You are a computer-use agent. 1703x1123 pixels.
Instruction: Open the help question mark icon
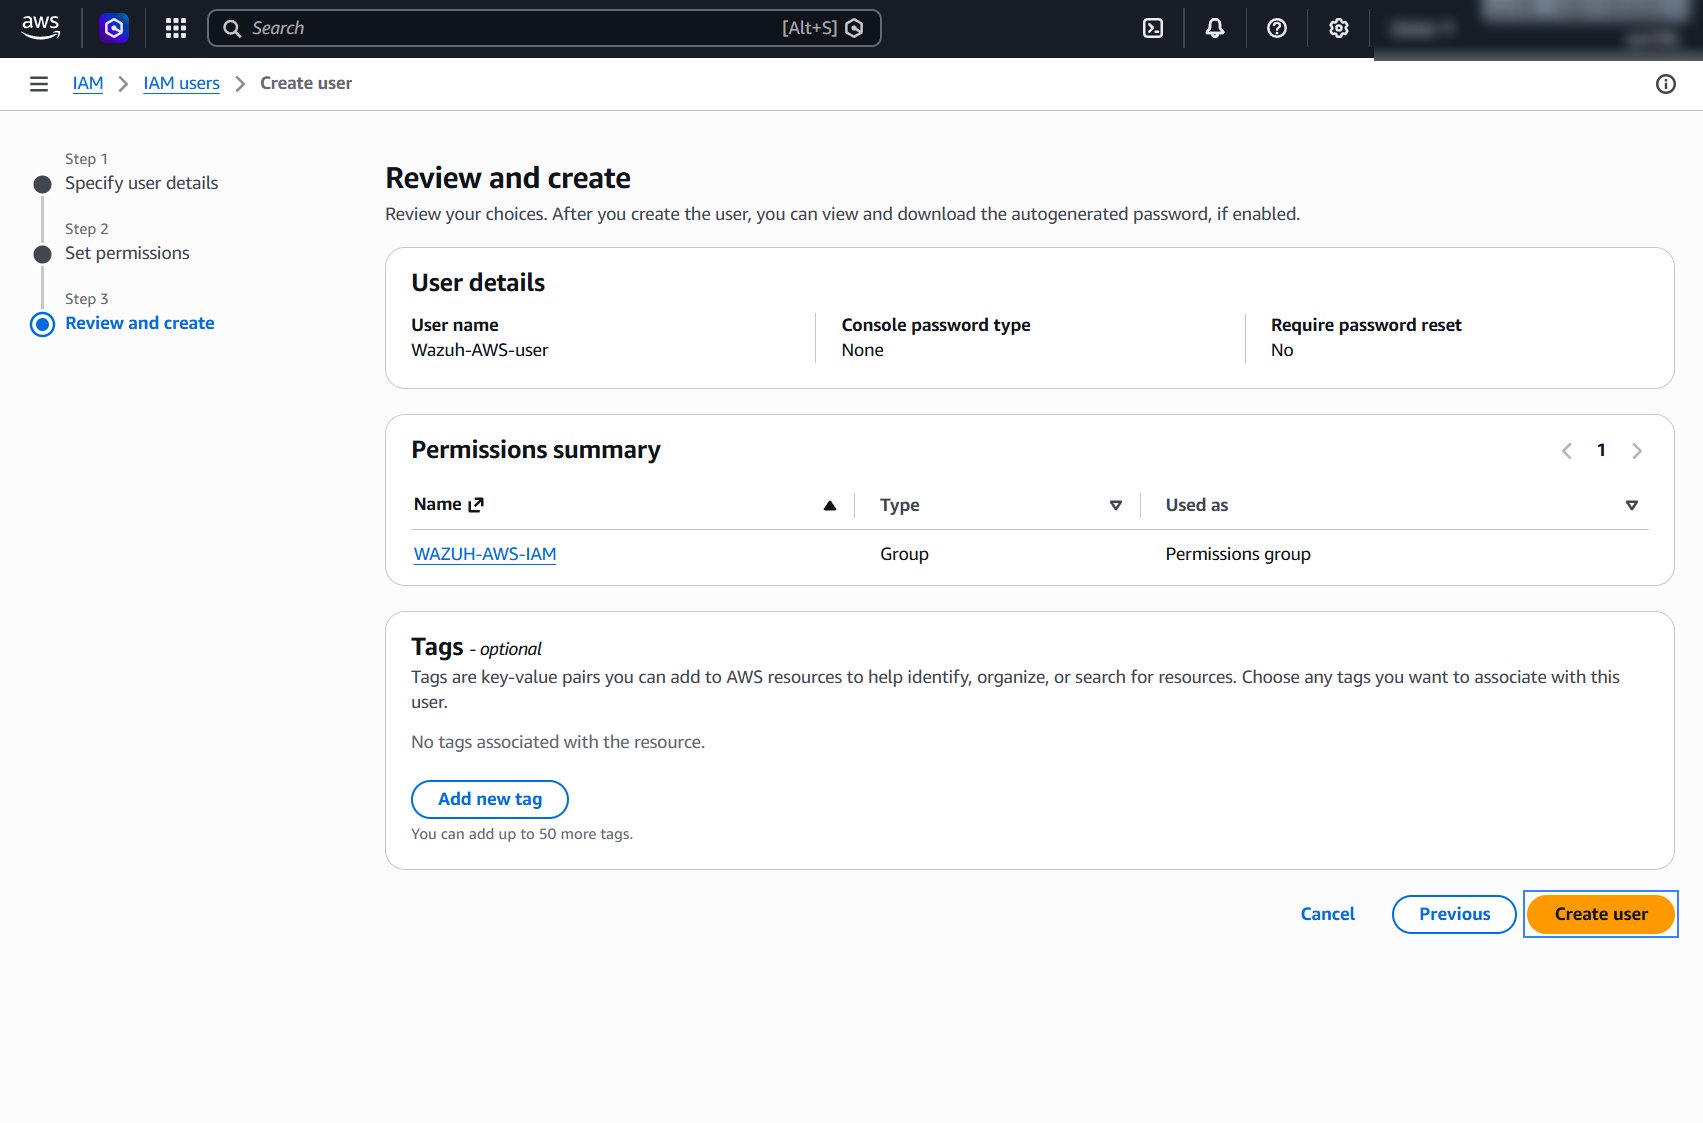pos(1277,28)
